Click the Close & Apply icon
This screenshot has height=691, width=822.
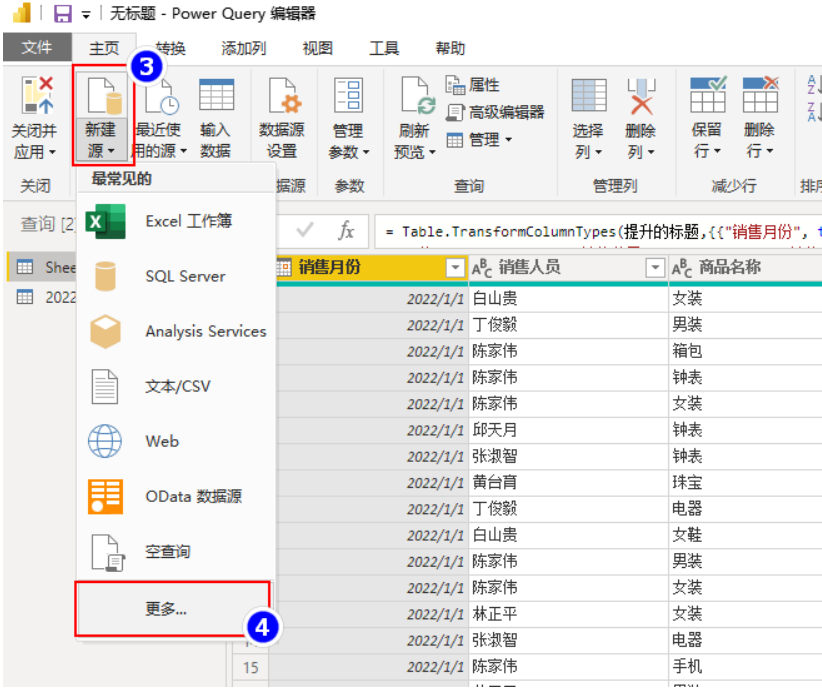[x=37, y=95]
